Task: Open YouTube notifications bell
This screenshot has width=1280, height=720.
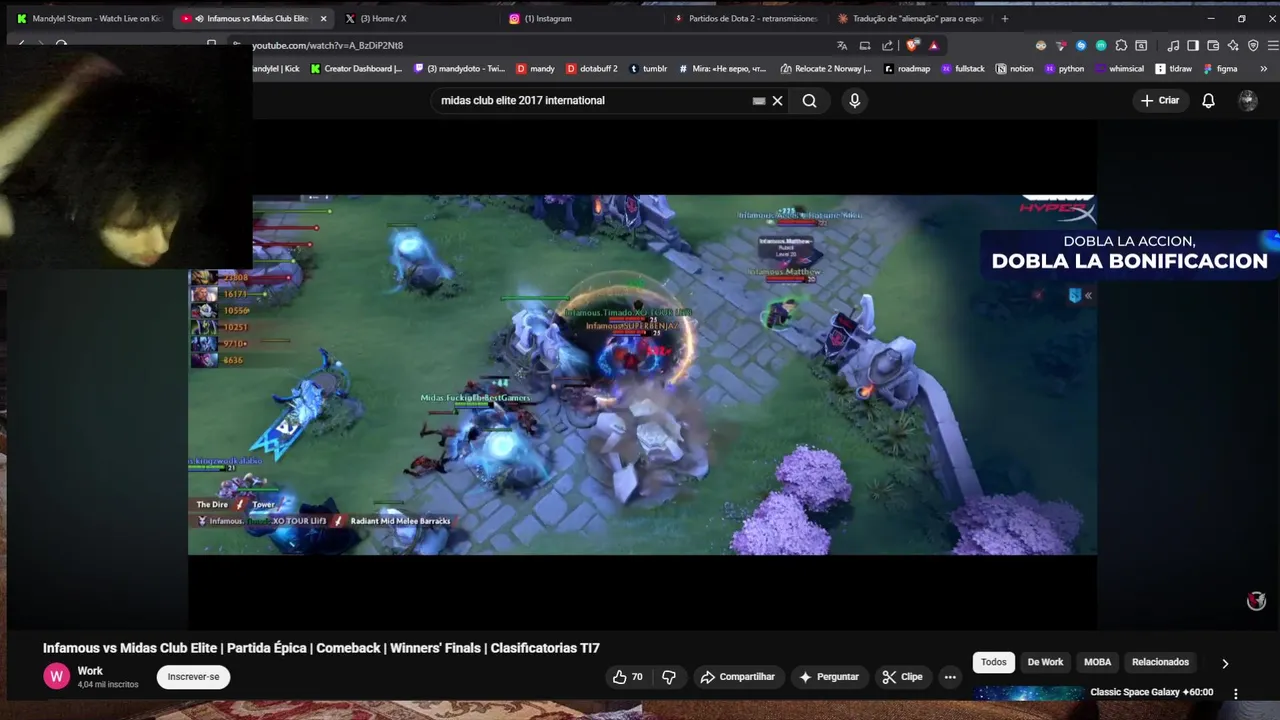Action: [1208, 100]
